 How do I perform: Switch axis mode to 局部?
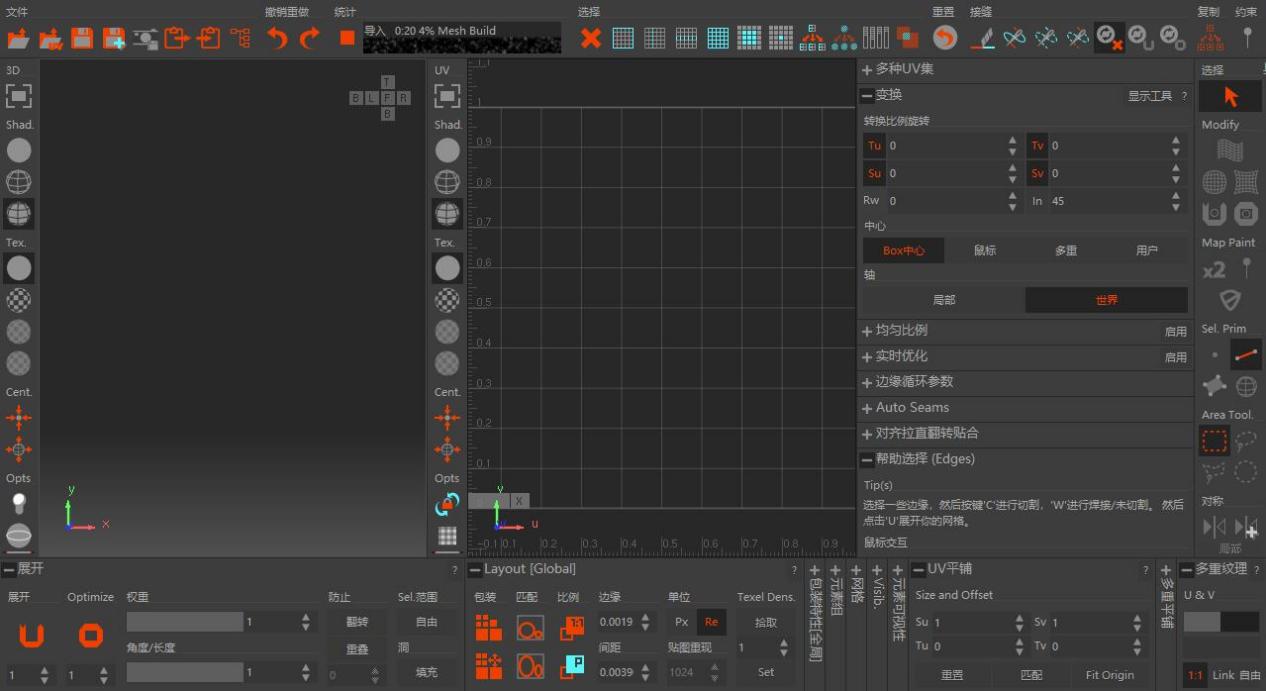[944, 300]
